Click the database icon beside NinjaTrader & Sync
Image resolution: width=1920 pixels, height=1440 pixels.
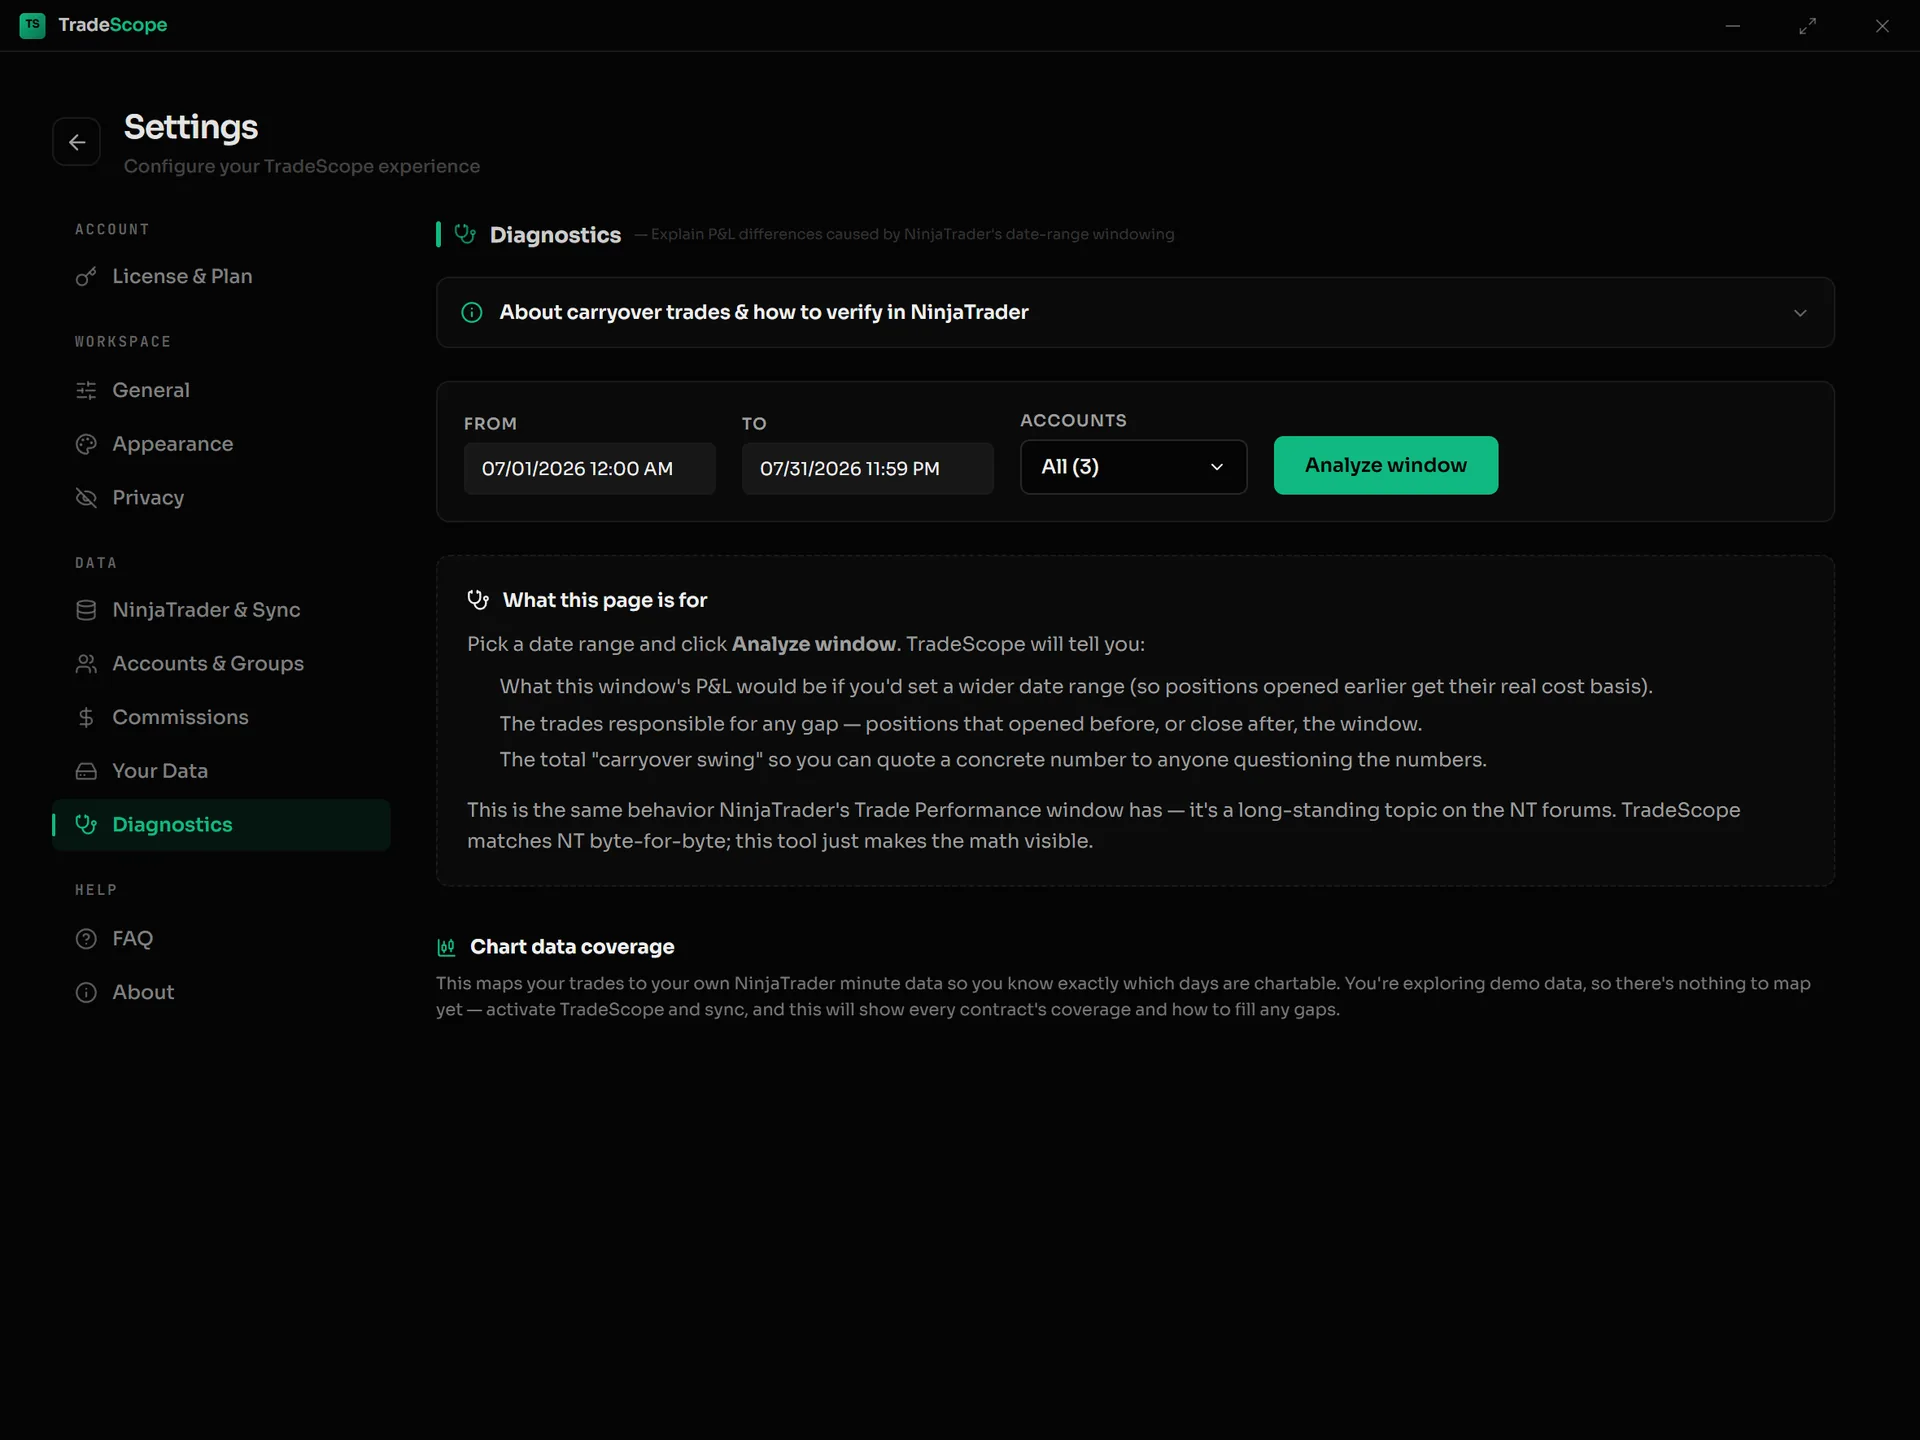tap(86, 610)
